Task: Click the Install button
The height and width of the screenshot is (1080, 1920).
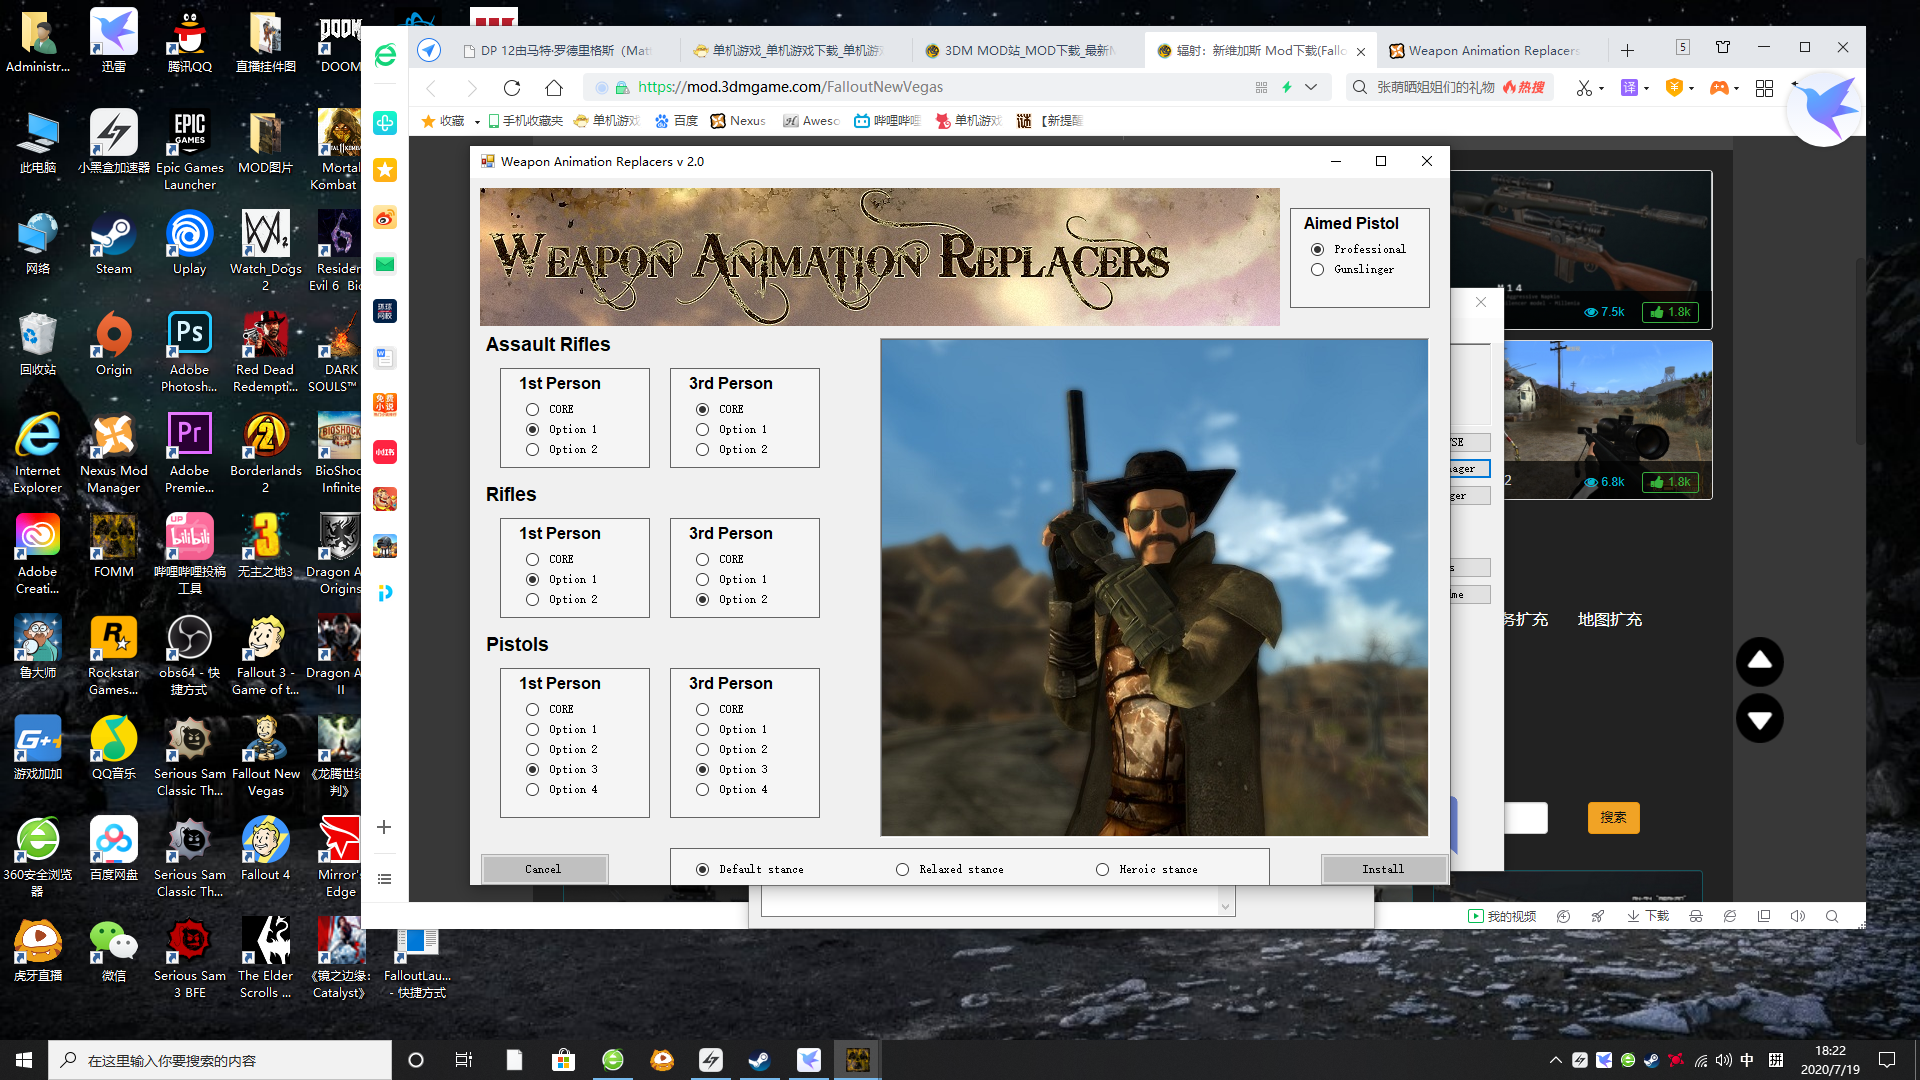Action: 1383,869
